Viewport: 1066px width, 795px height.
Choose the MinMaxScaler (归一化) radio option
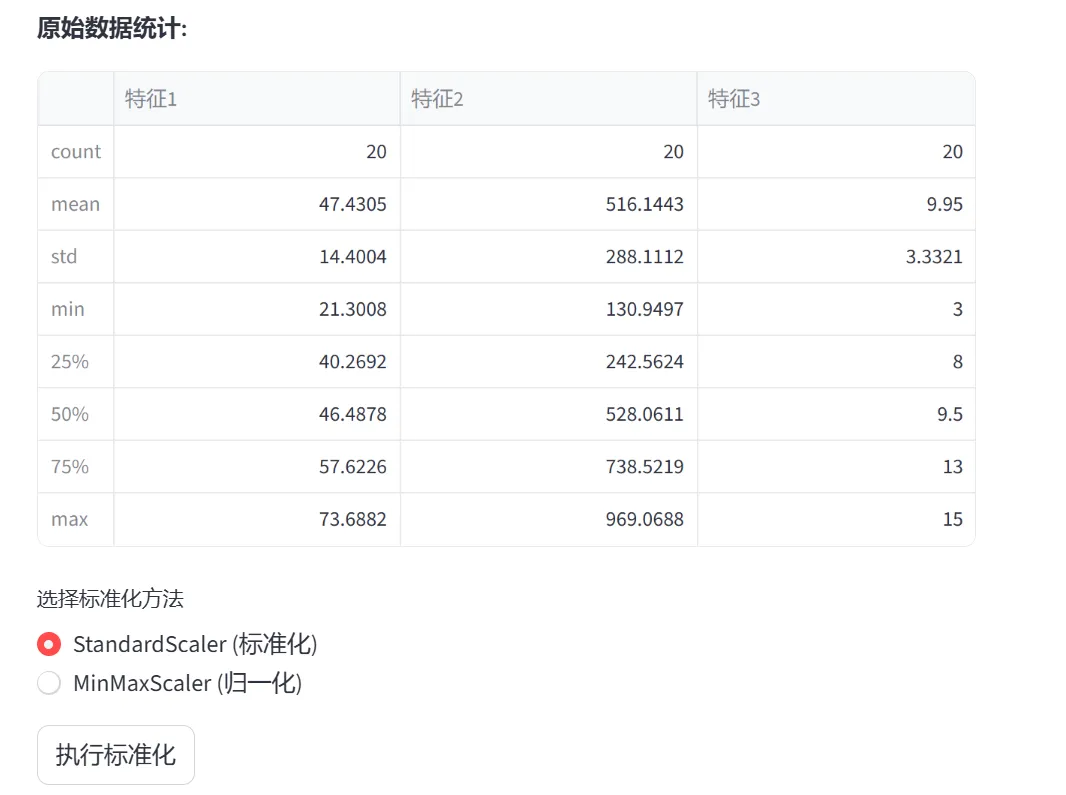(x=49, y=684)
